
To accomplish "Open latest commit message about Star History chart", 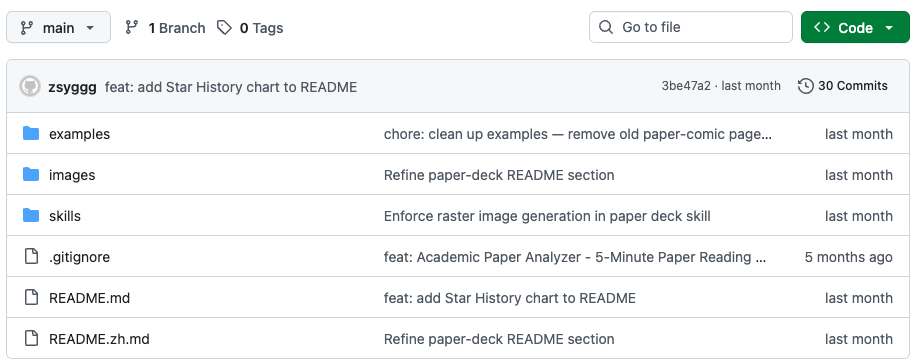I will 231,87.
